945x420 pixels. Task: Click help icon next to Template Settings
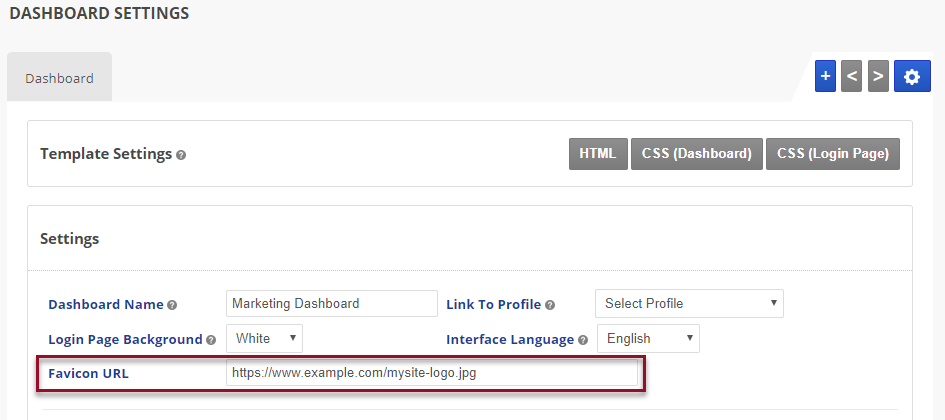[181, 155]
